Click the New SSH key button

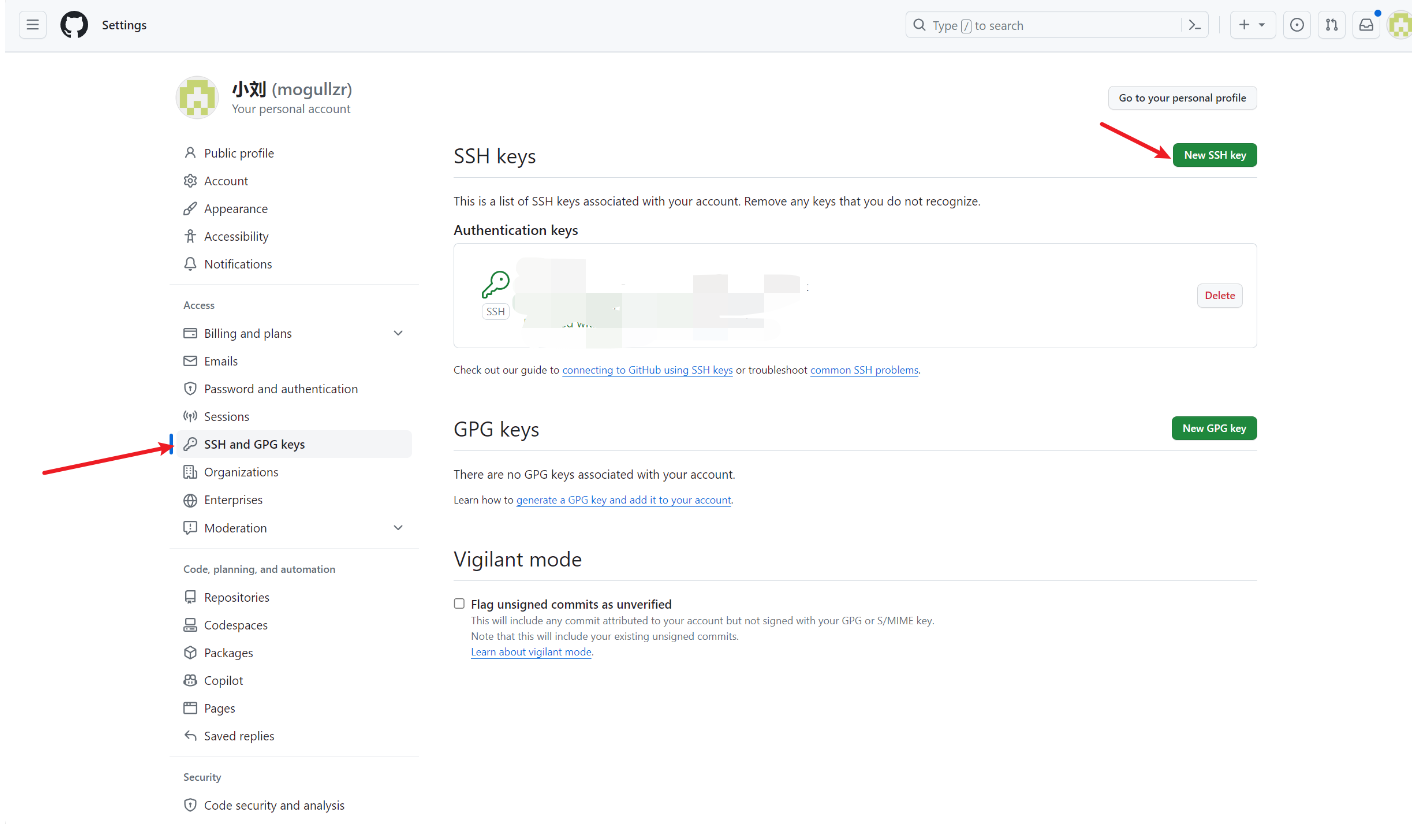point(1214,155)
